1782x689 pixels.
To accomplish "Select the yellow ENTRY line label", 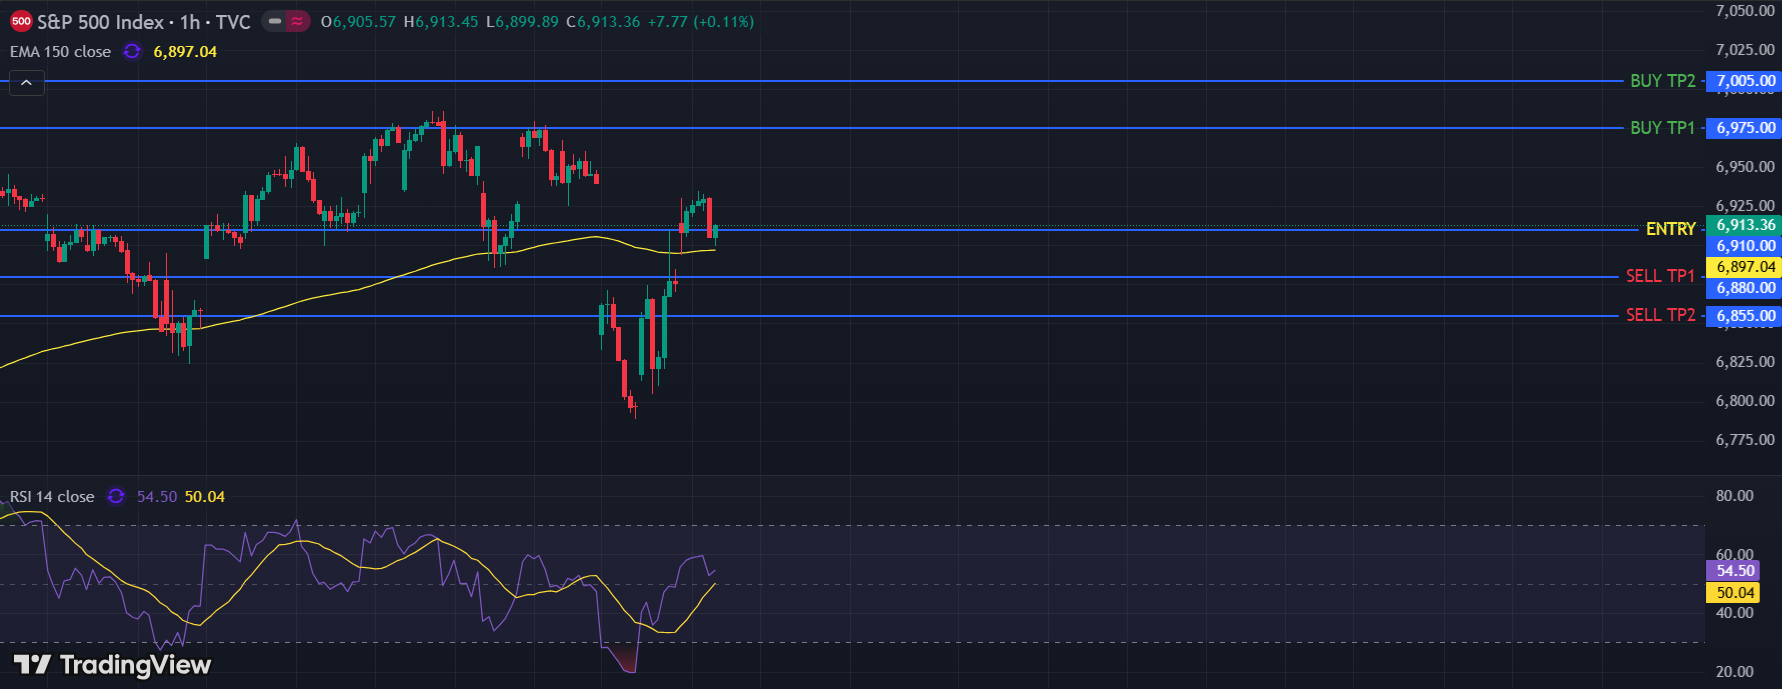I will [1670, 229].
